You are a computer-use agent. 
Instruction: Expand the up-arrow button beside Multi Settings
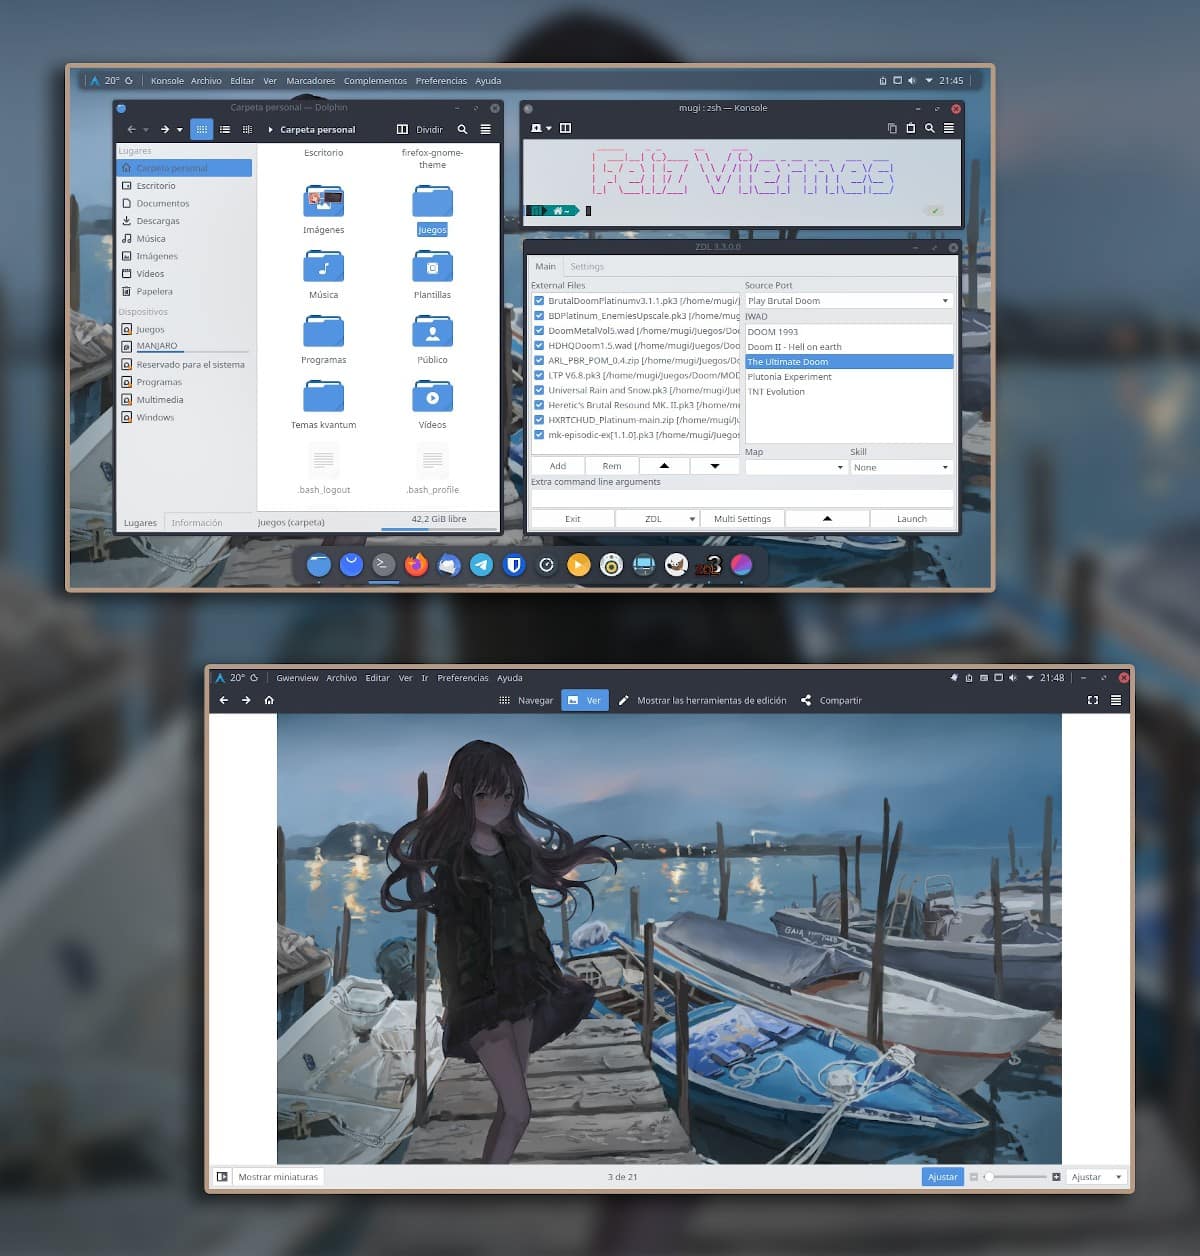(x=827, y=519)
